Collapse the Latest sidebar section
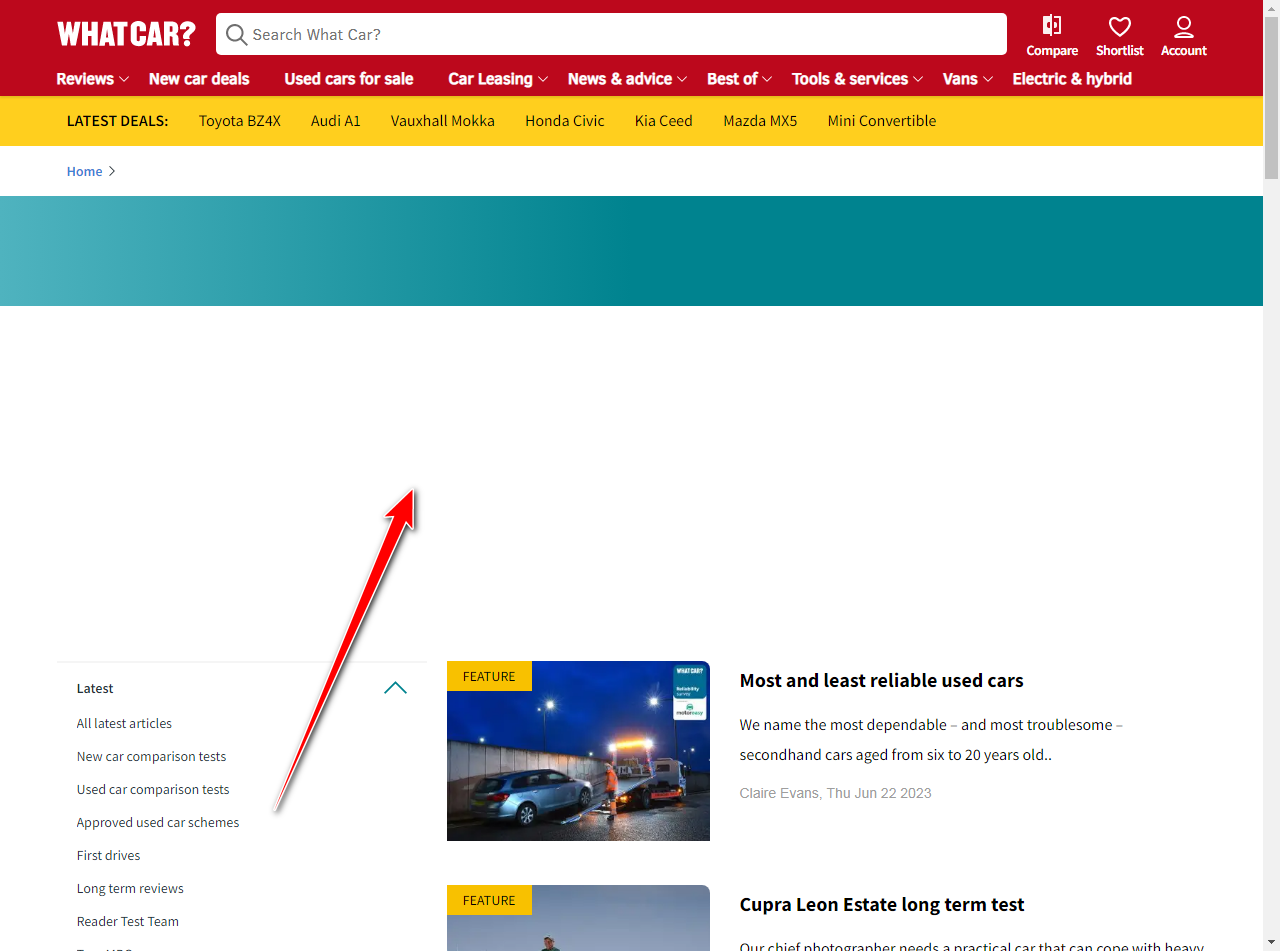The width and height of the screenshot is (1280, 951). click(x=395, y=688)
